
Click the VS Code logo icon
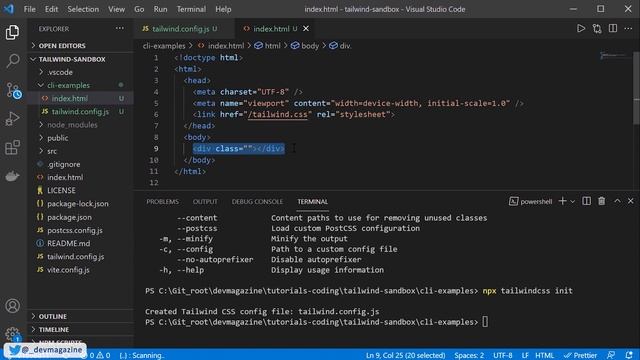(9, 9)
